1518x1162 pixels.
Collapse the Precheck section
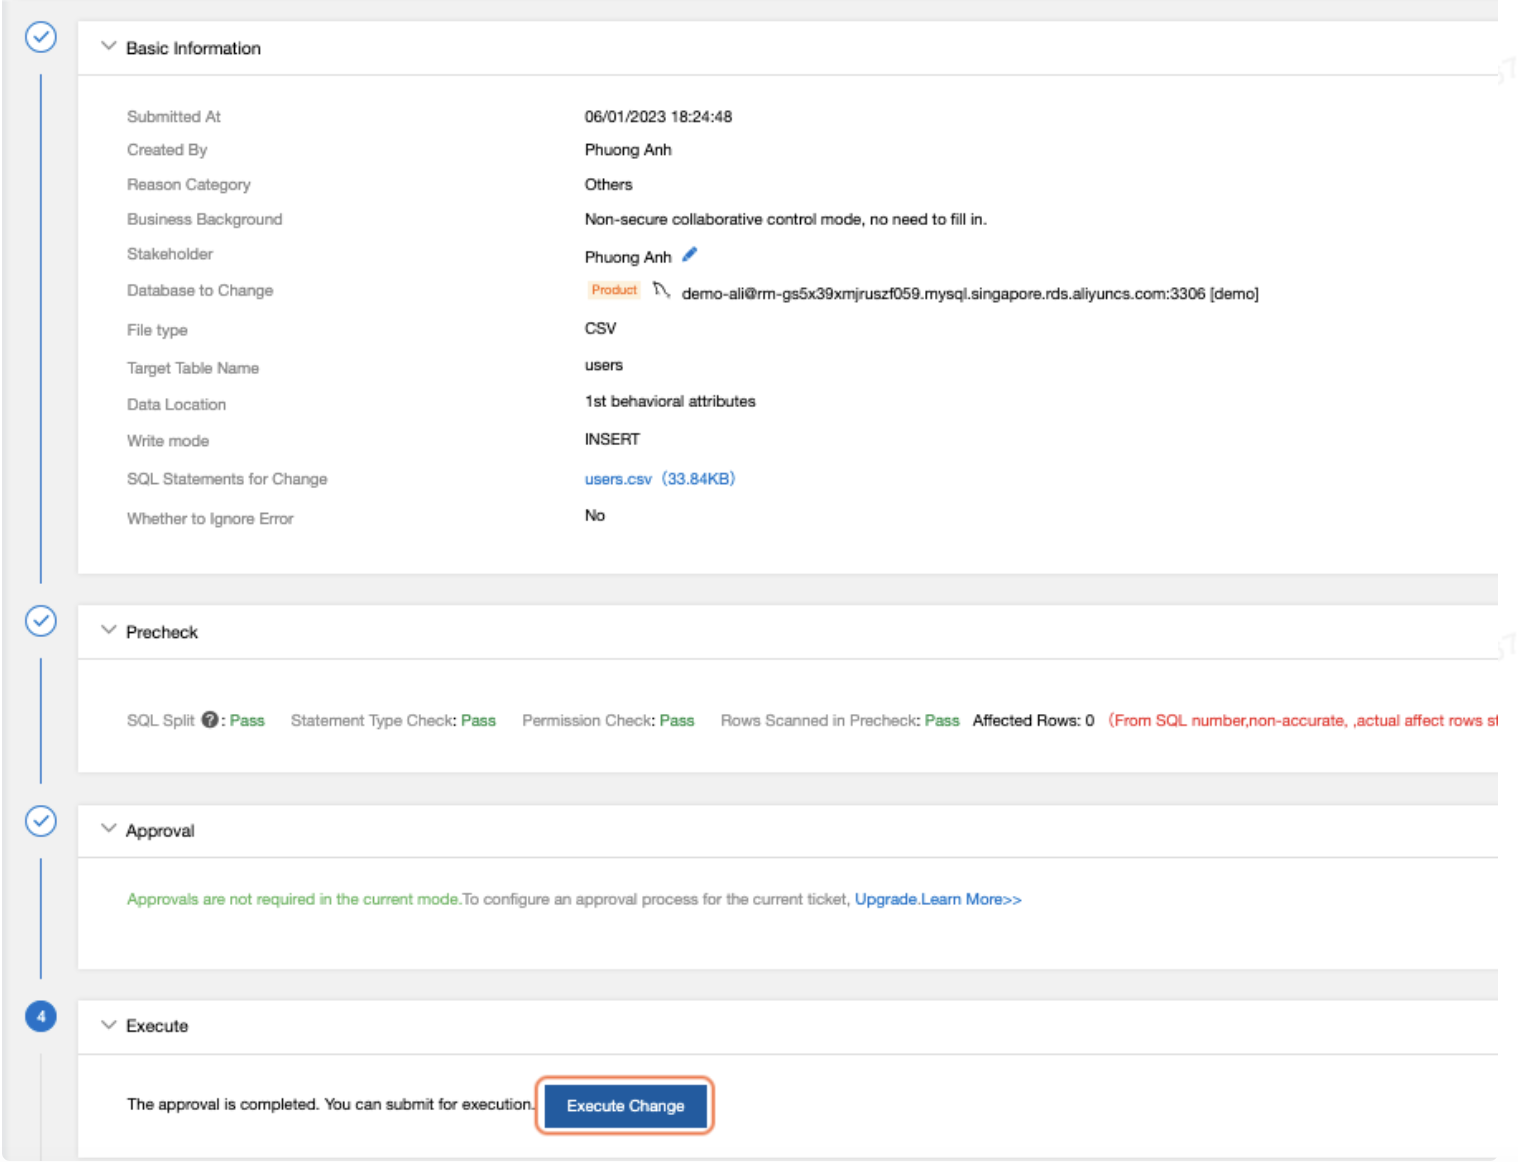[x=108, y=631]
